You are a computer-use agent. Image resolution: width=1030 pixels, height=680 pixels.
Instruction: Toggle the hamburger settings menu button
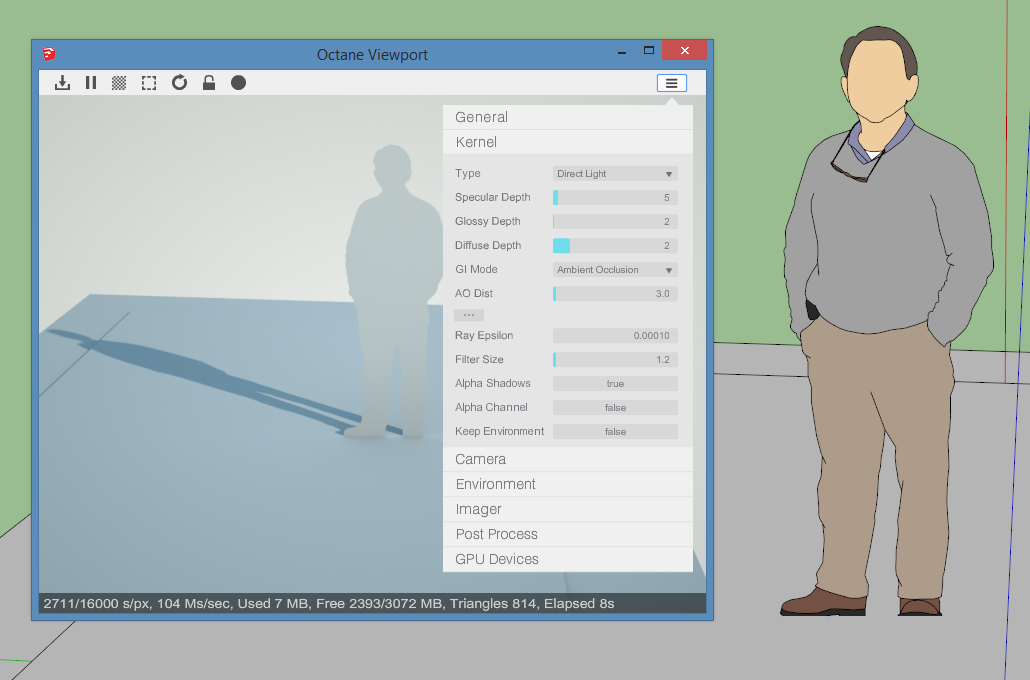[x=671, y=83]
